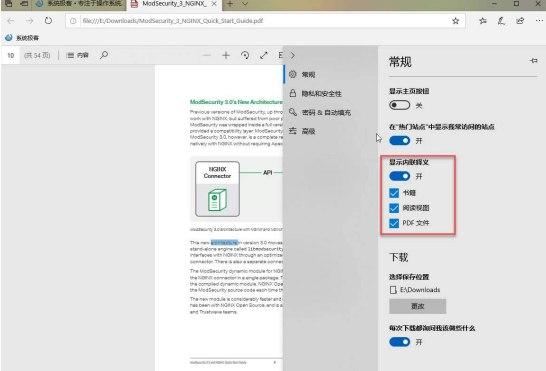Zoom in the PDF with plus button
This screenshot has height=371, width=546.
pyautogui.click(x=226, y=55)
